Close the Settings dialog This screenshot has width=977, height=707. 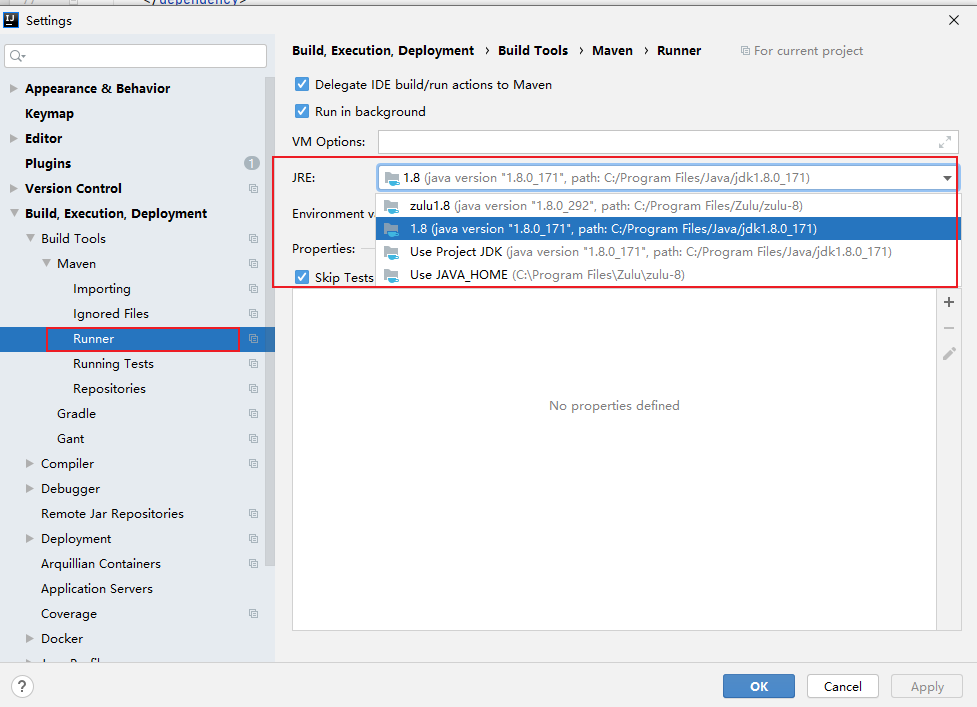(x=954, y=20)
